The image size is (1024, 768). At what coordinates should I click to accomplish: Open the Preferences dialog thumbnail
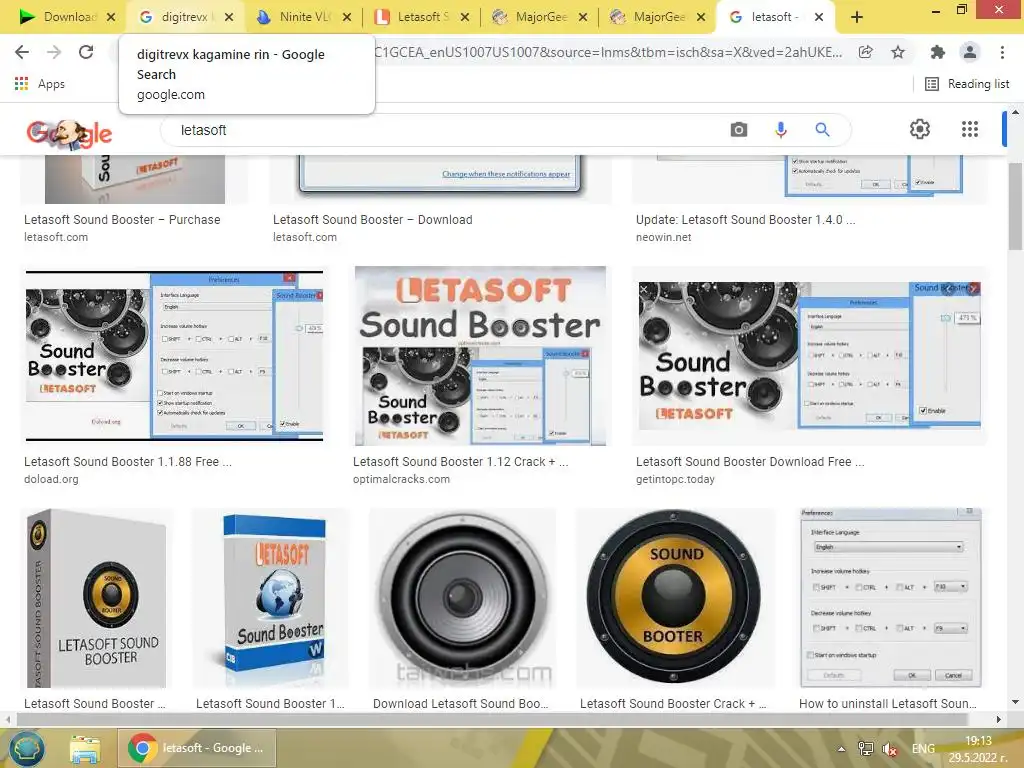coord(891,598)
